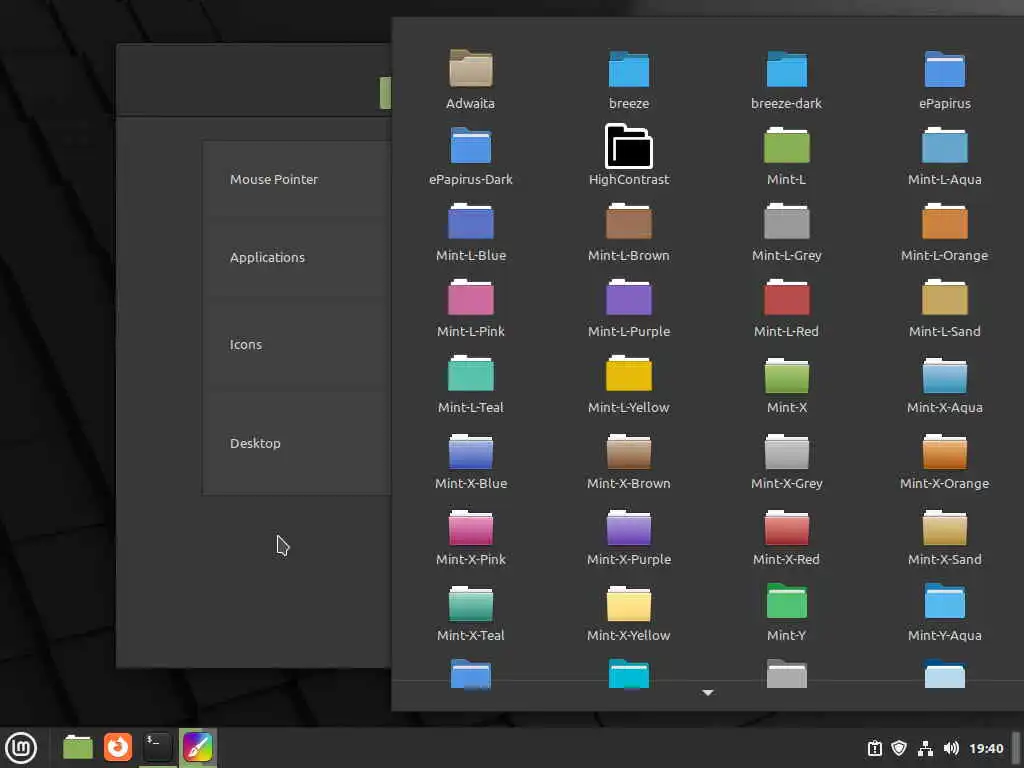The height and width of the screenshot is (768, 1024).
Task: Choose the Mint-L-Yellow icon theme
Action: pyautogui.click(x=628, y=384)
